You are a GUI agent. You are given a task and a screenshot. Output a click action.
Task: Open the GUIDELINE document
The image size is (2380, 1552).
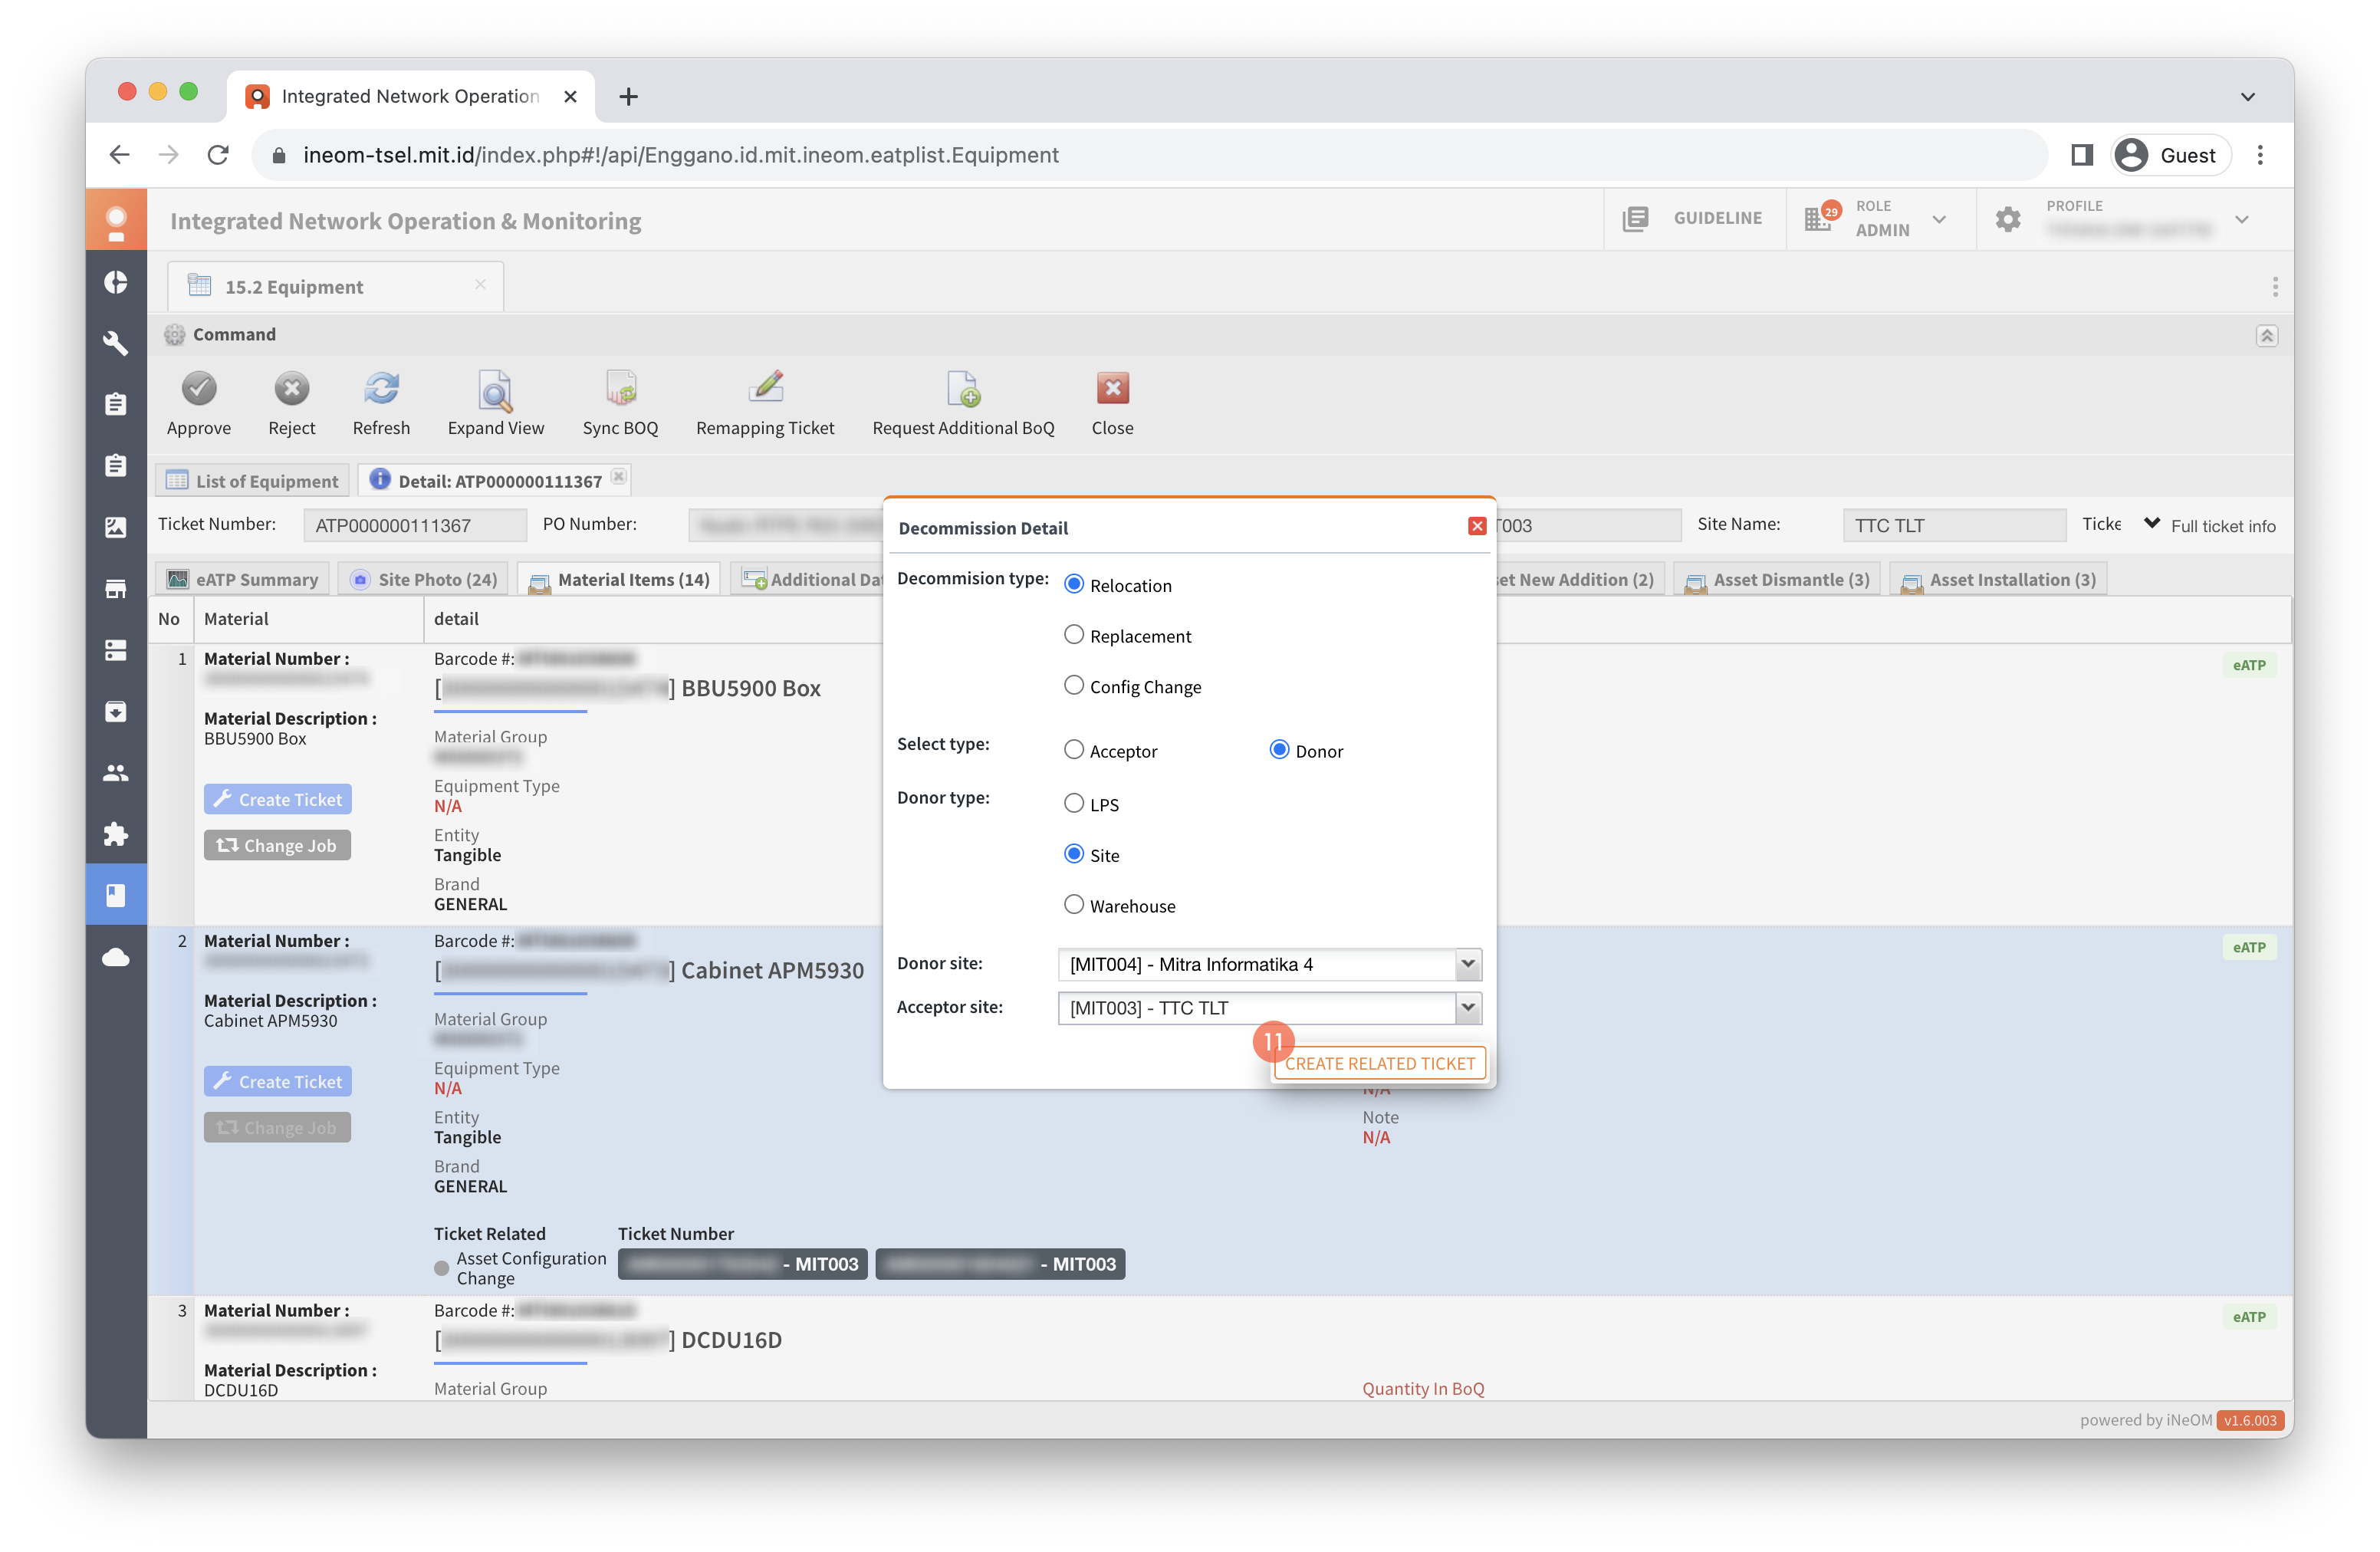1693,218
